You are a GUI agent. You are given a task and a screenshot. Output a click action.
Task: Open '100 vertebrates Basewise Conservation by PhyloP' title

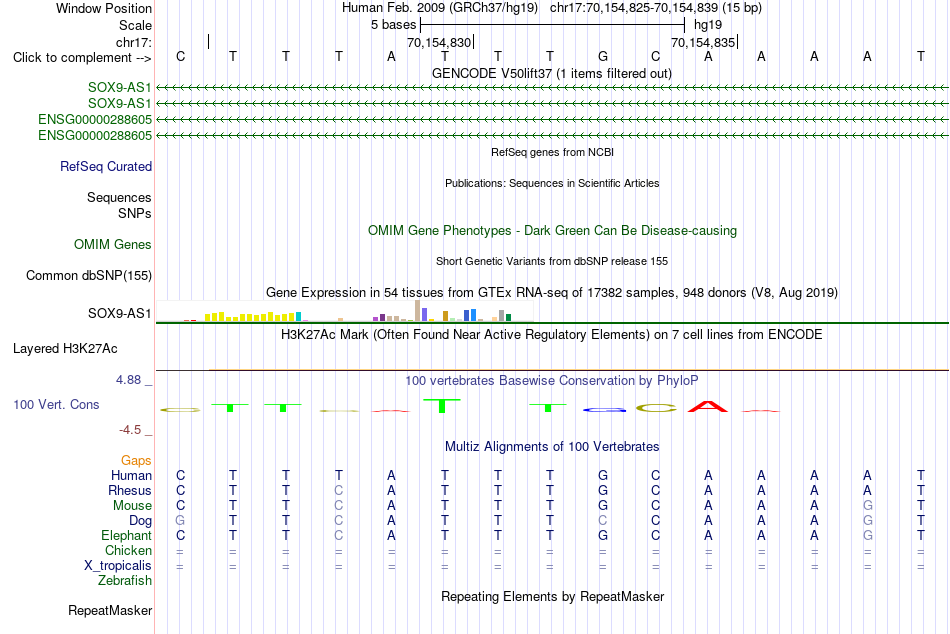click(x=551, y=381)
